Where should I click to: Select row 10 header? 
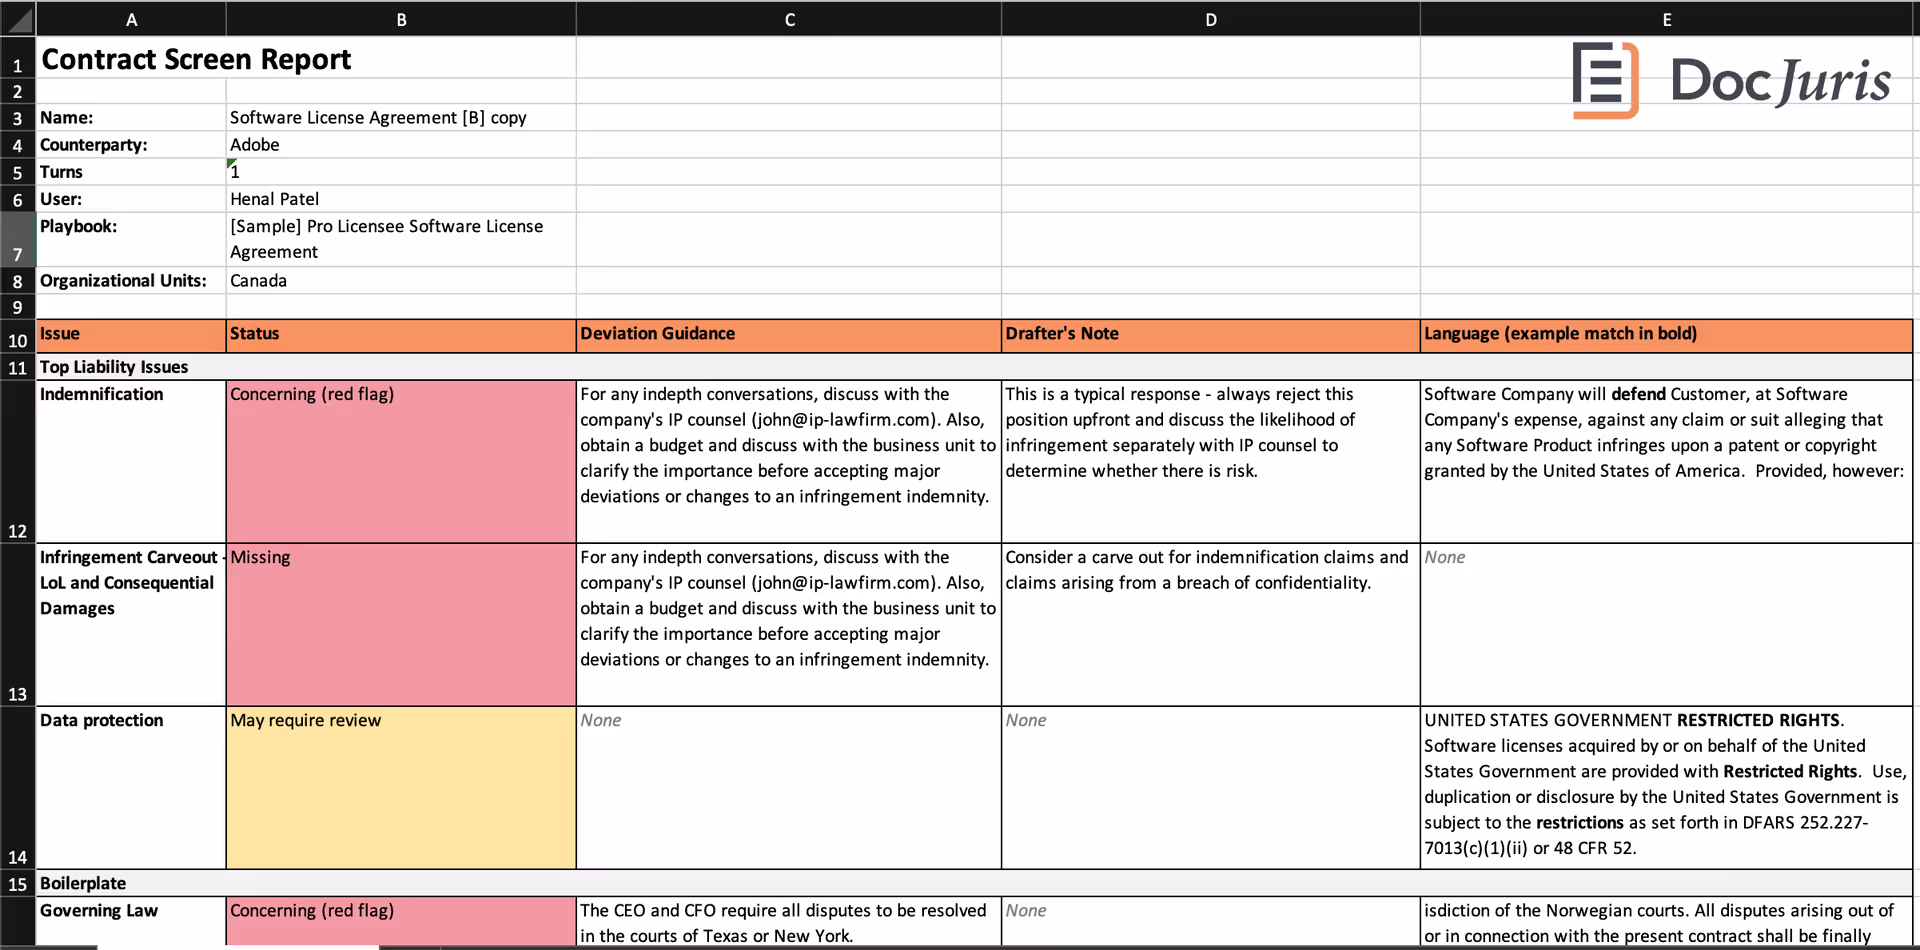[x=17, y=336]
